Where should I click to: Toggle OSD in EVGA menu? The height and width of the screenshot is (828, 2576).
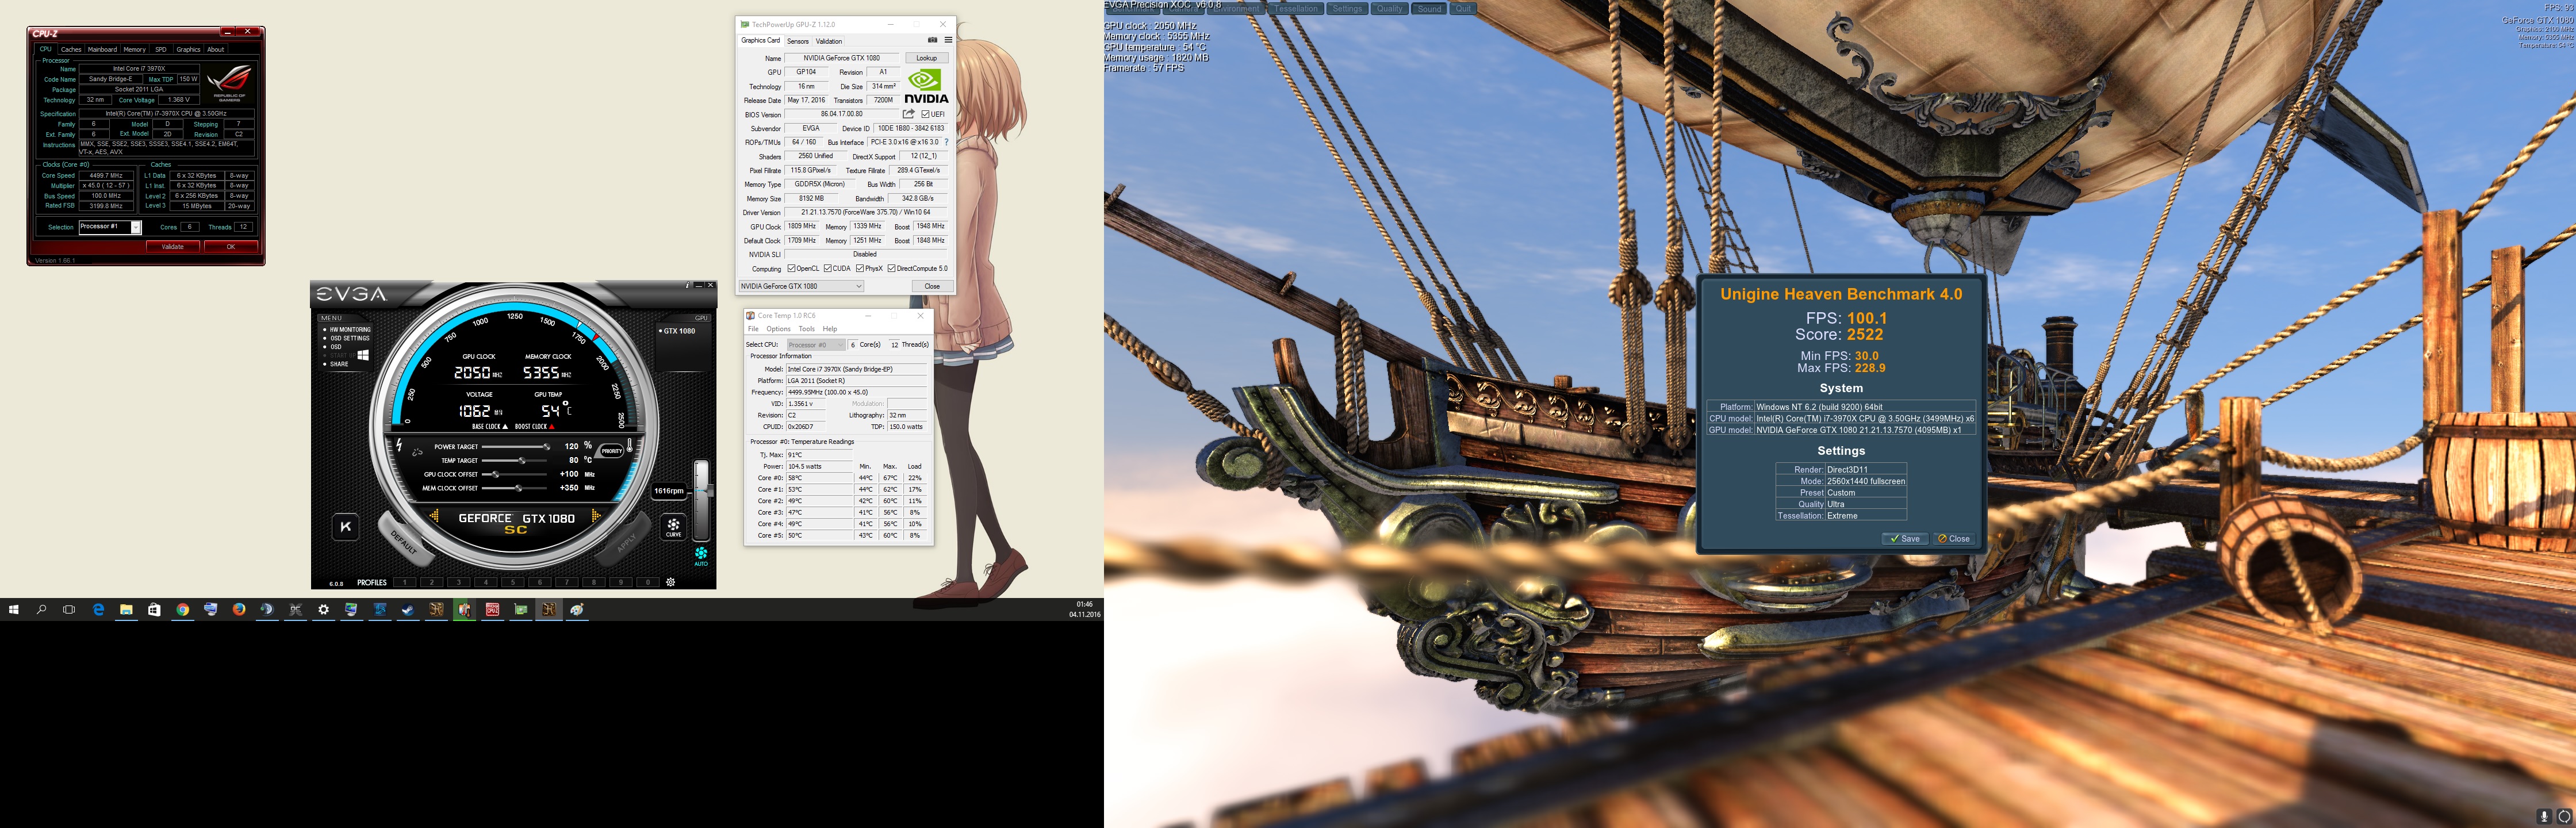pos(332,347)
